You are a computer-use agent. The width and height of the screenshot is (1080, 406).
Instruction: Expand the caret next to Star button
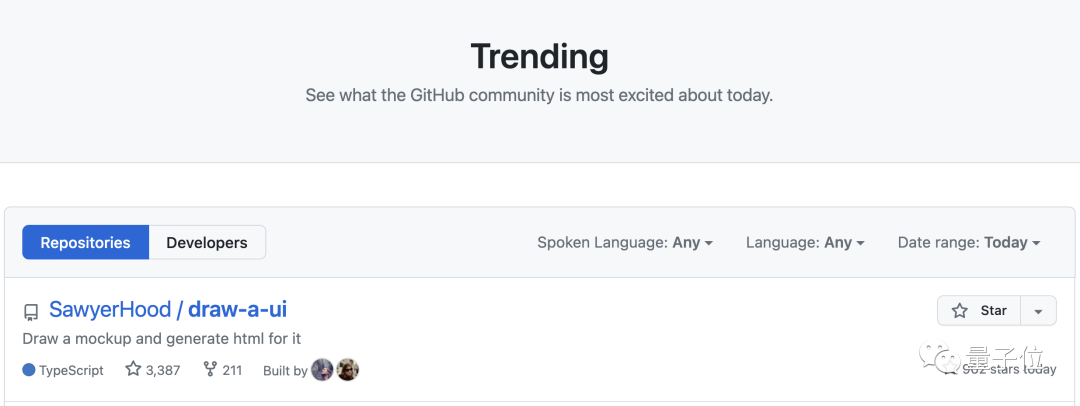point(1038,311)
